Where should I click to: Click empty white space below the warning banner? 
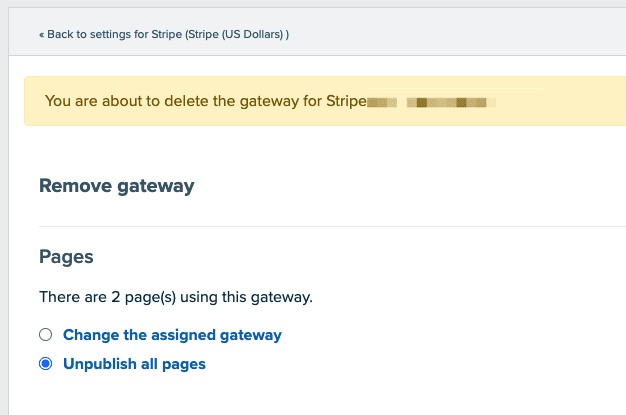tap(319, 150)
